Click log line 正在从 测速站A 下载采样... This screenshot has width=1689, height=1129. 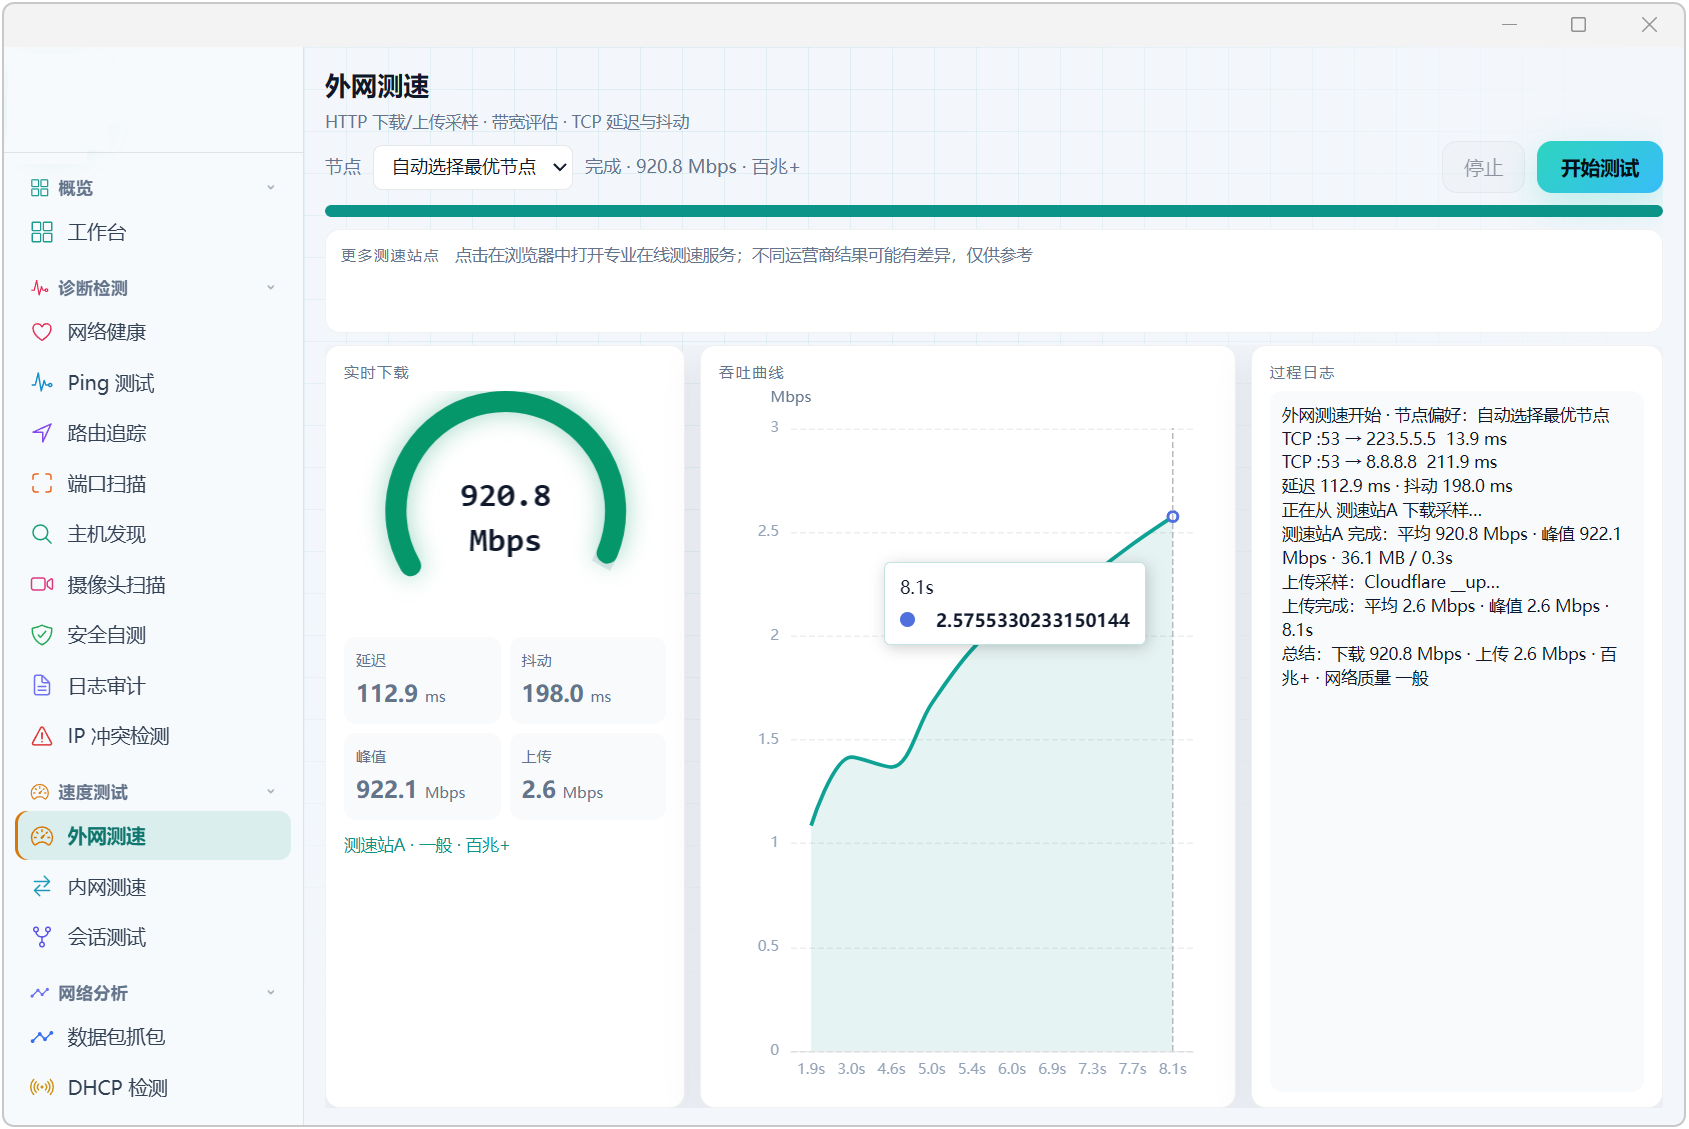point(1381,510)
